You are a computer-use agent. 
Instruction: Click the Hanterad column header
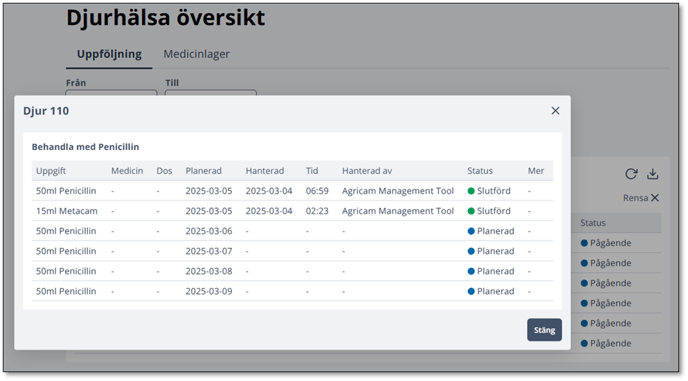265,171
